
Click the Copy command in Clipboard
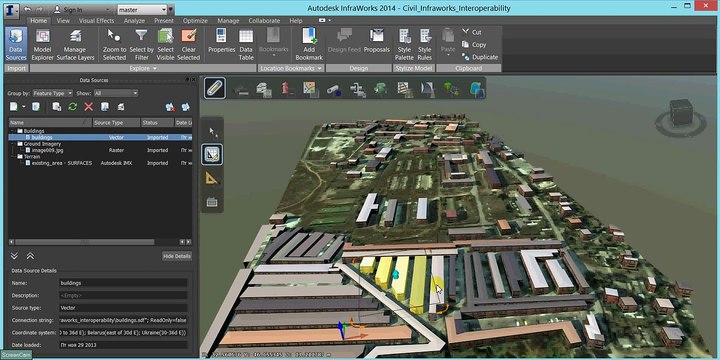474,45
